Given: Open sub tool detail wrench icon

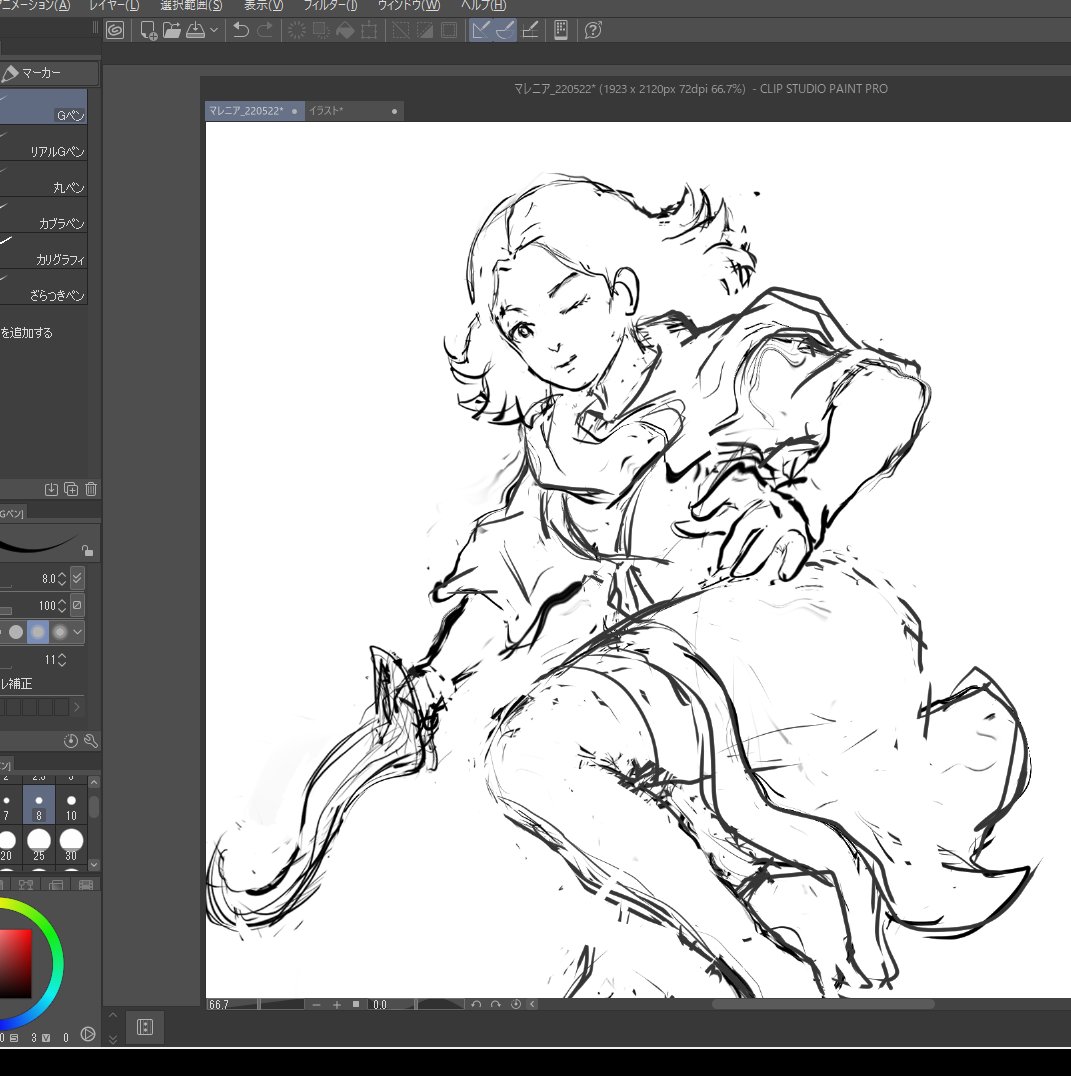Looking at the screenshot, I should click(91, 740).
